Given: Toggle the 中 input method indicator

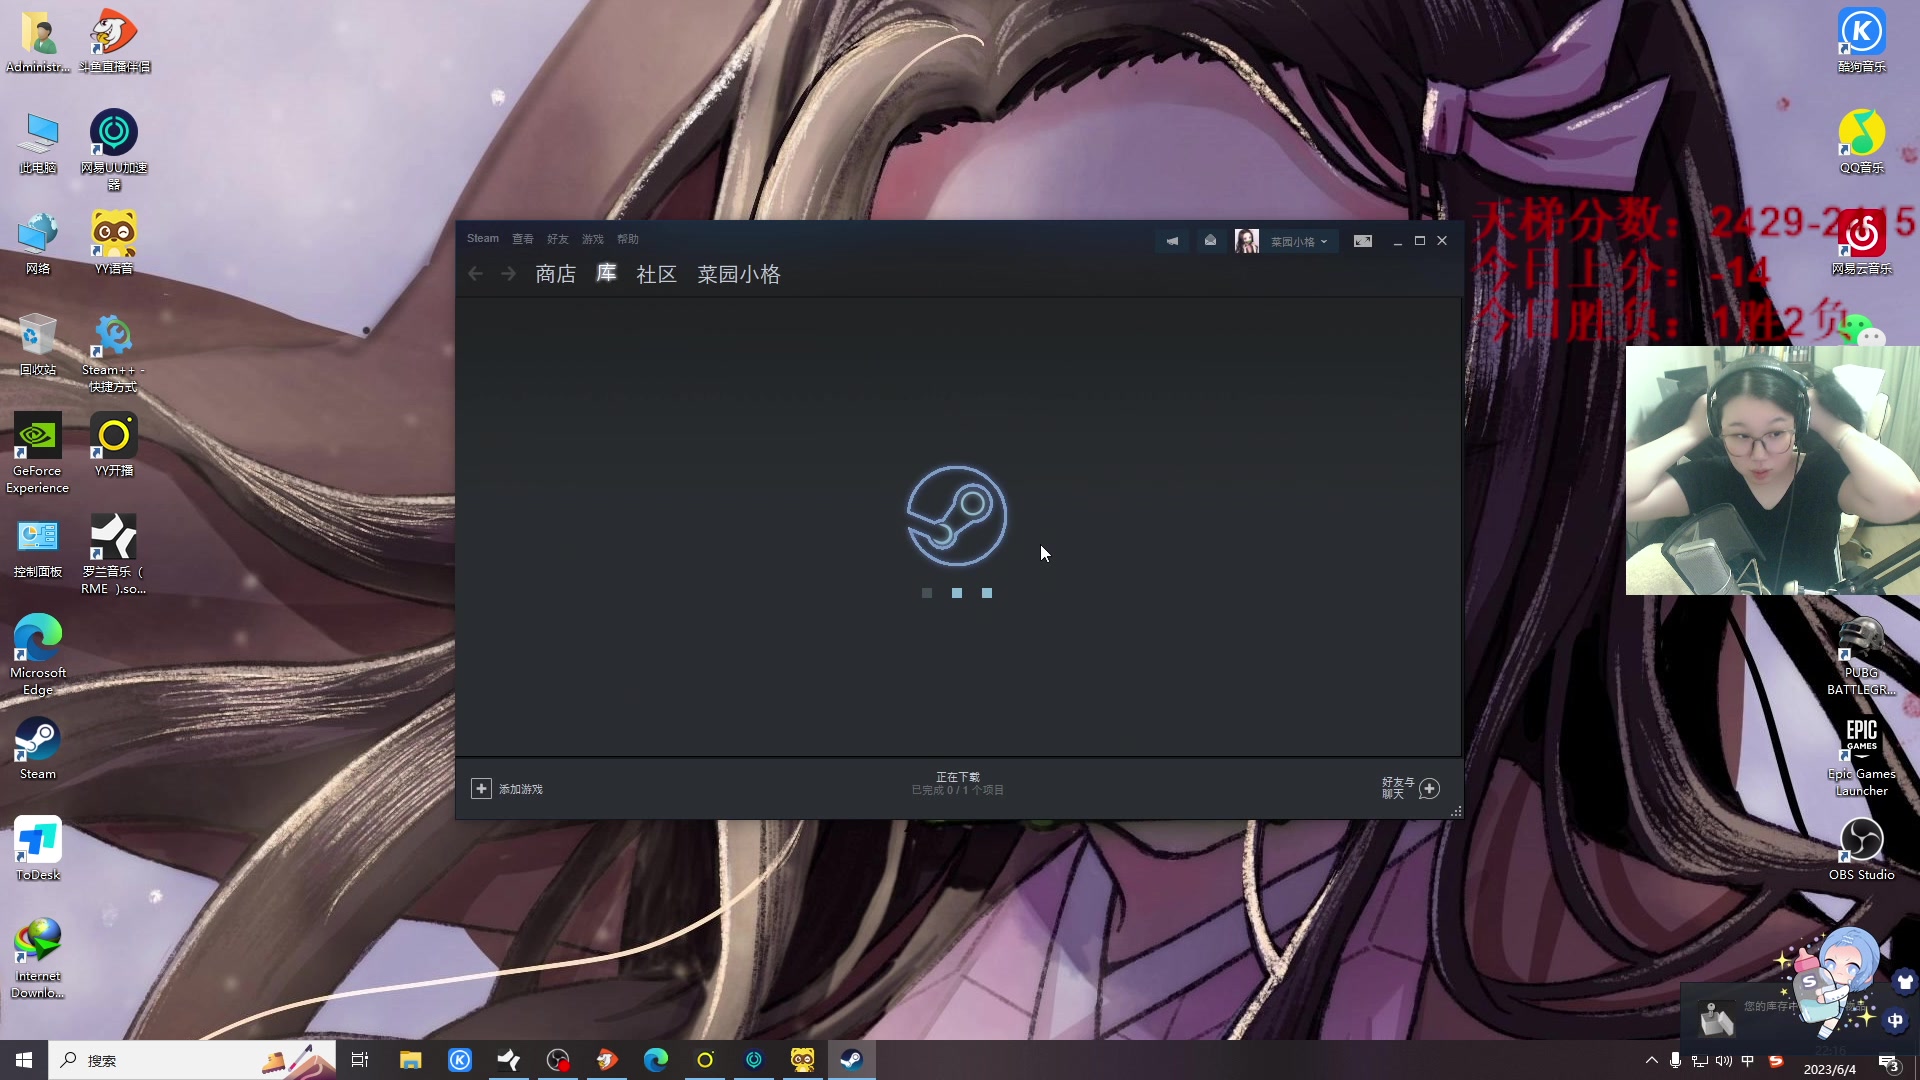Looking at the screenshot, I should pyautogui.click(x=1748, y=1060).
